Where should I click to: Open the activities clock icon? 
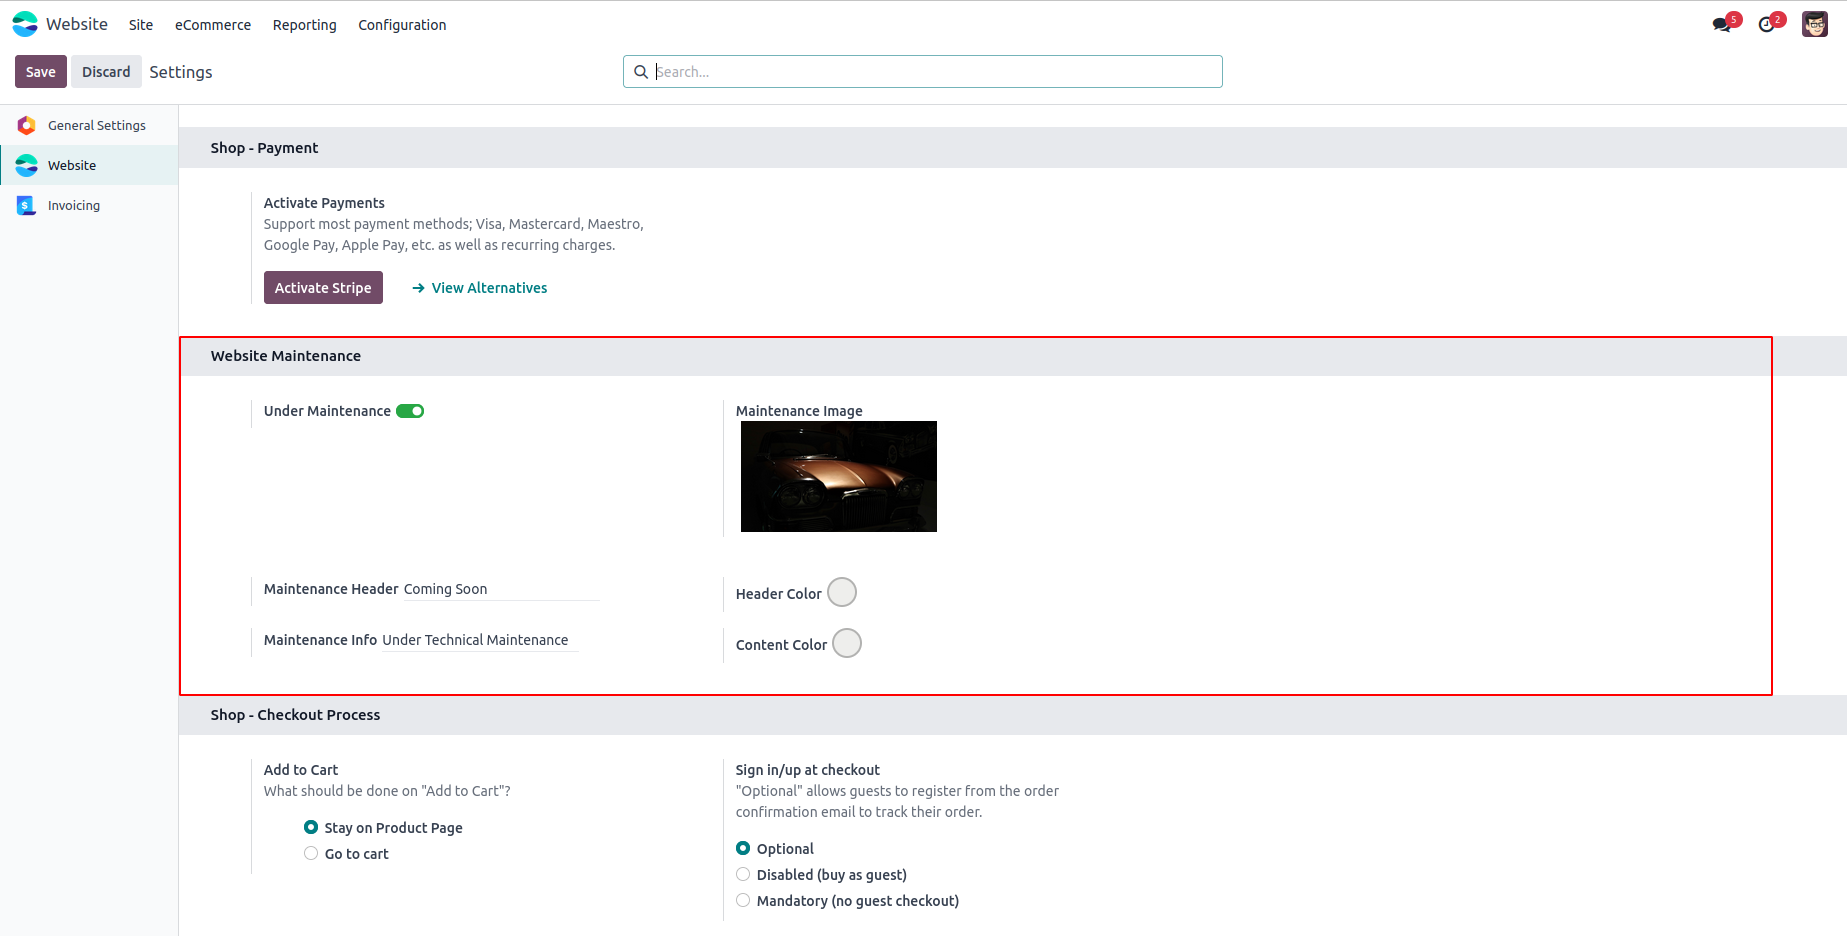tap(1767, 25)
